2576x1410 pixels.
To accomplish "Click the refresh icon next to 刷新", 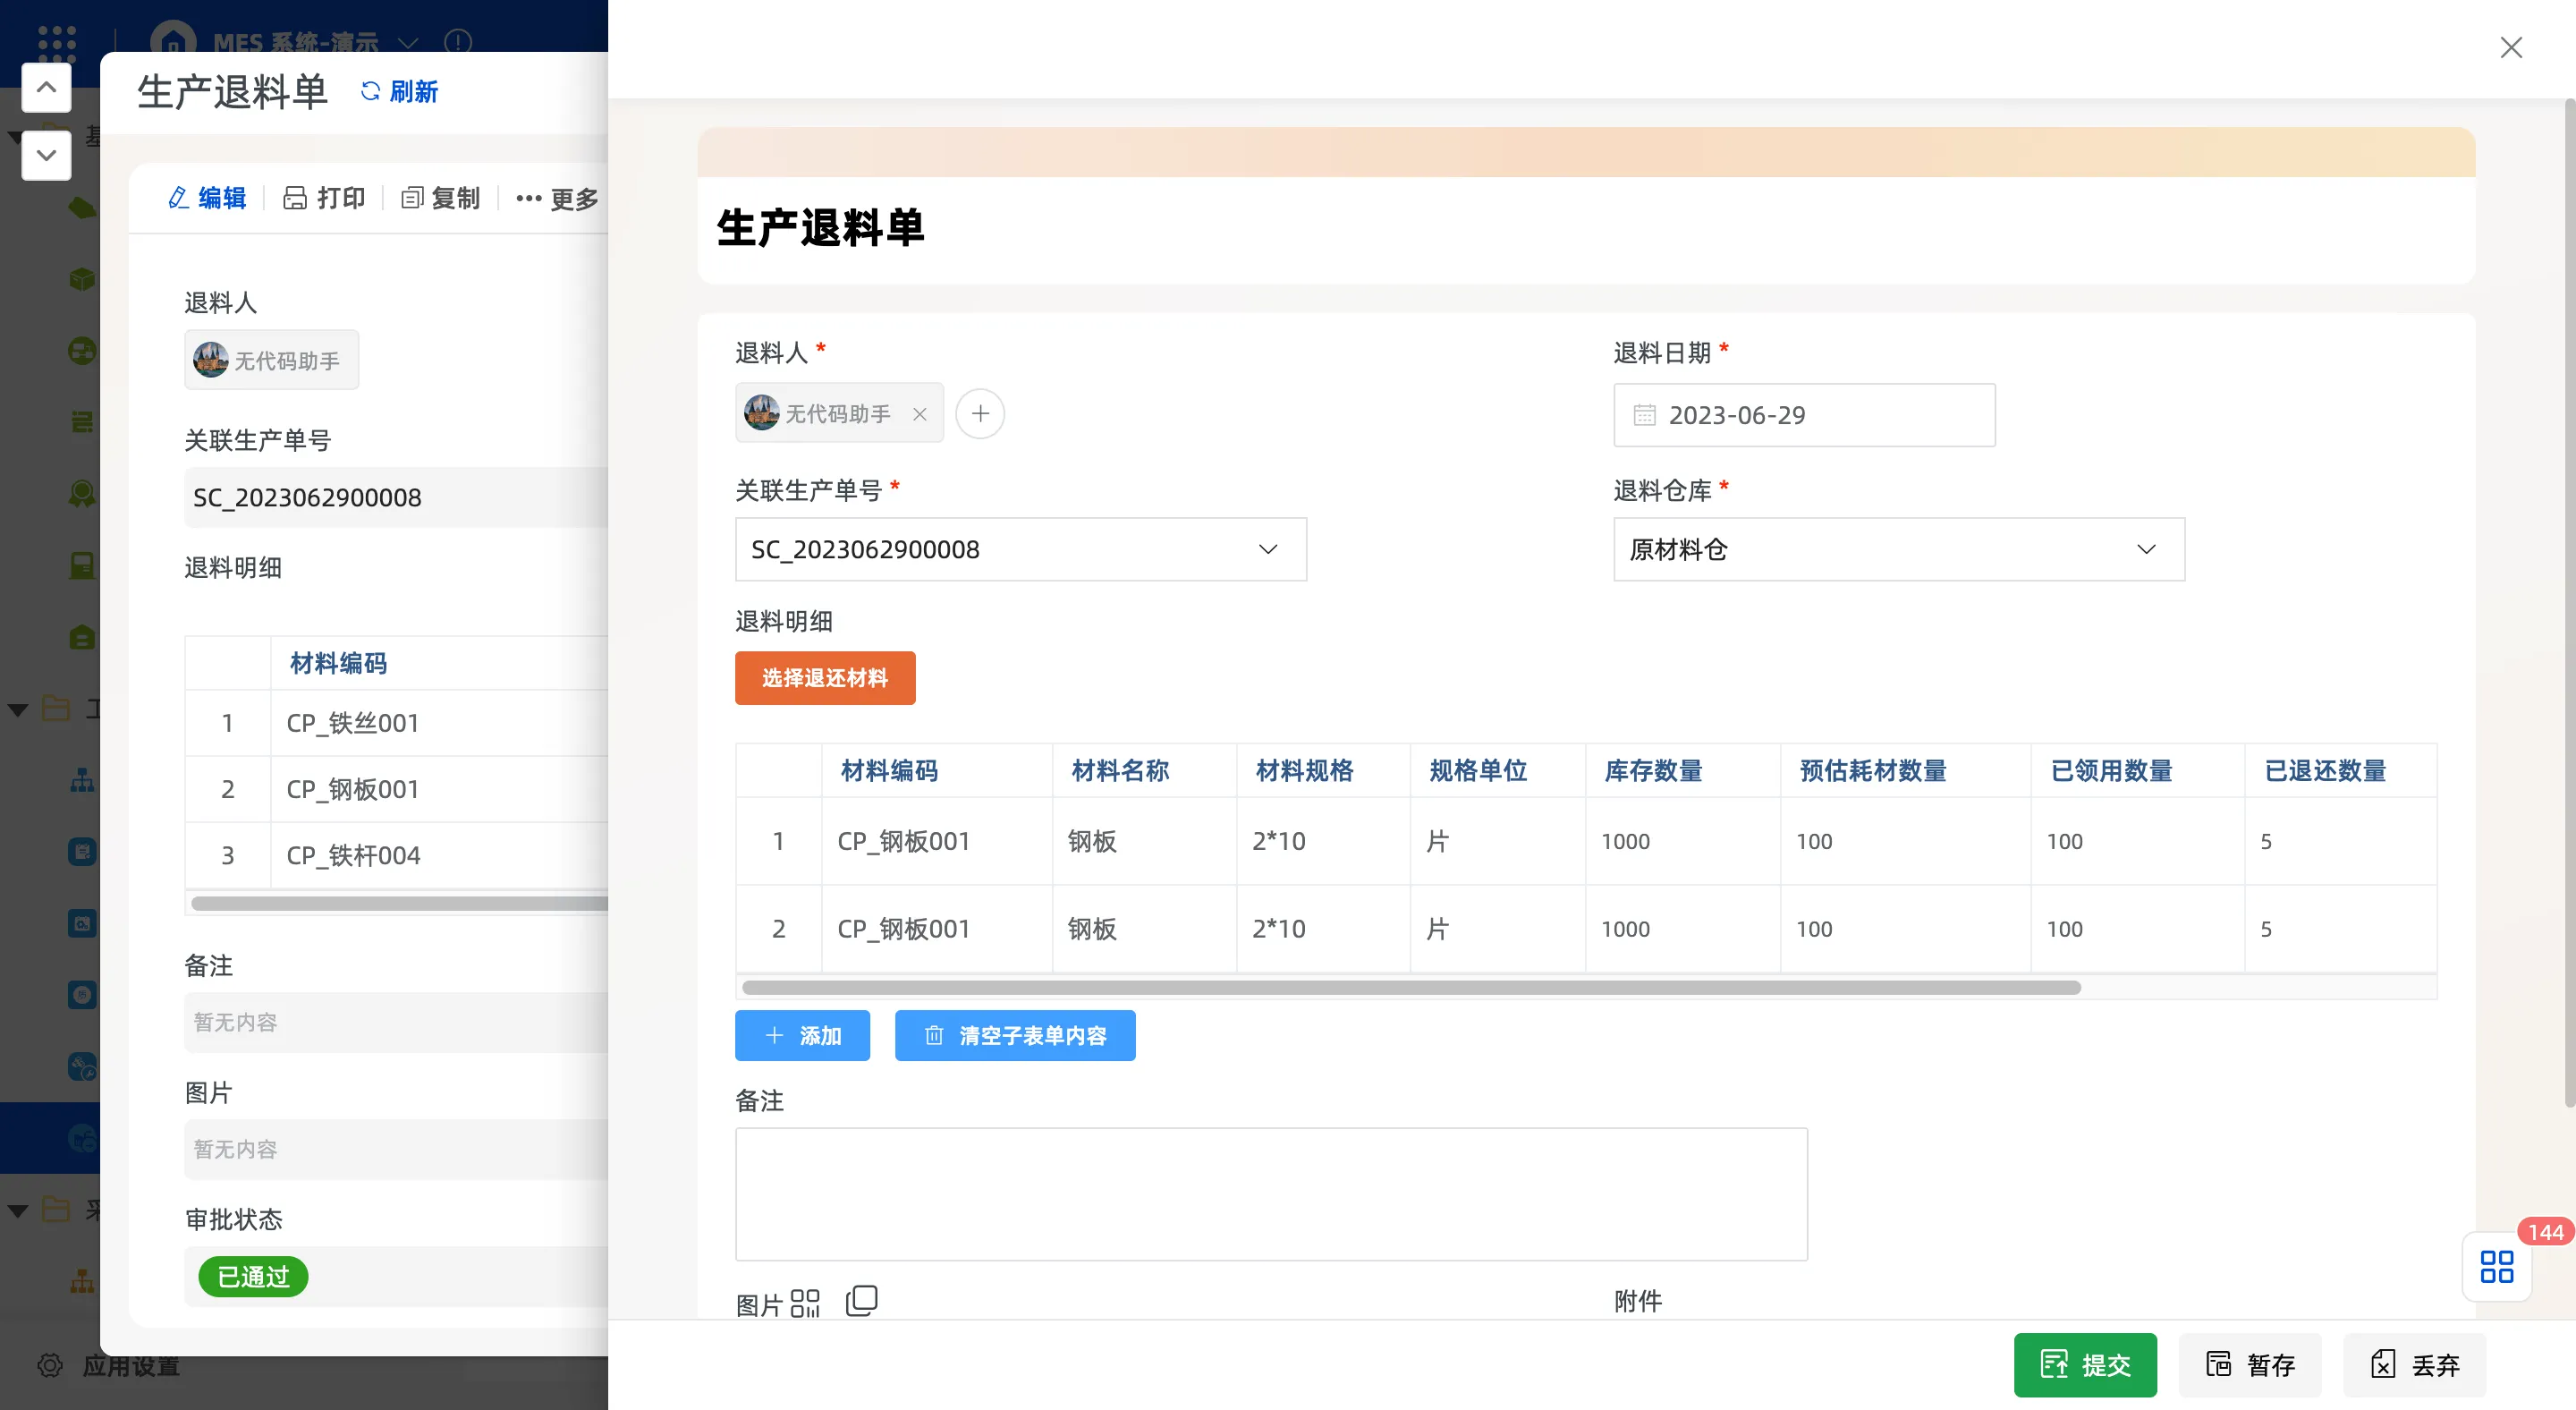I will pos(370,91).
